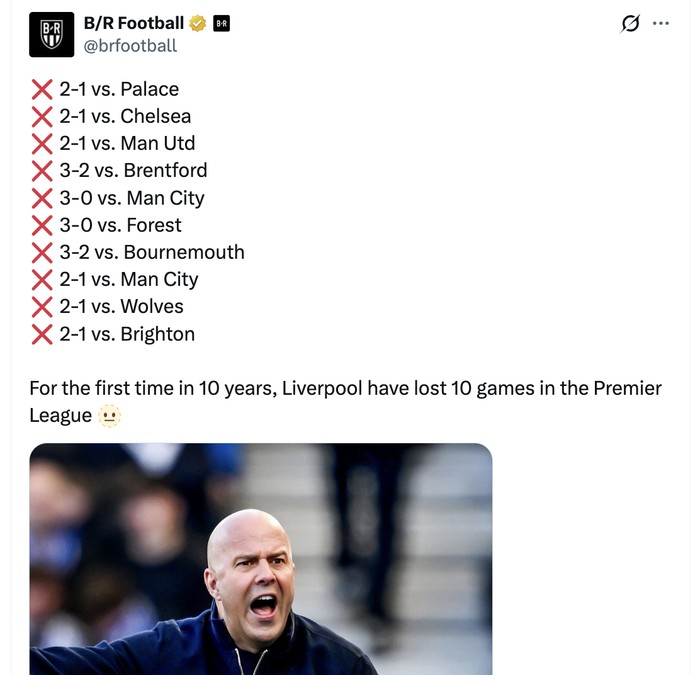700x675 pixels.
Task: Click the red X beside Bournemouth result
Action: click(42, 252)
